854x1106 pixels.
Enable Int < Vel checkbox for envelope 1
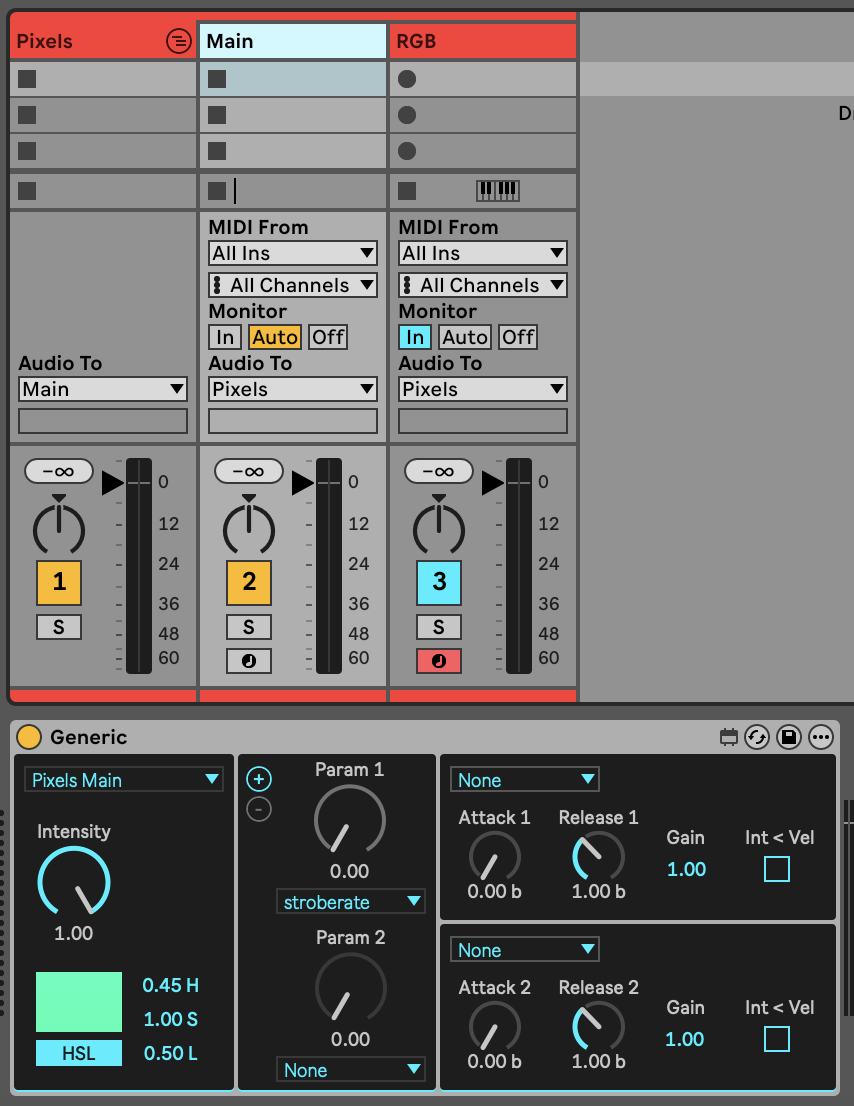tap(777, 869)
